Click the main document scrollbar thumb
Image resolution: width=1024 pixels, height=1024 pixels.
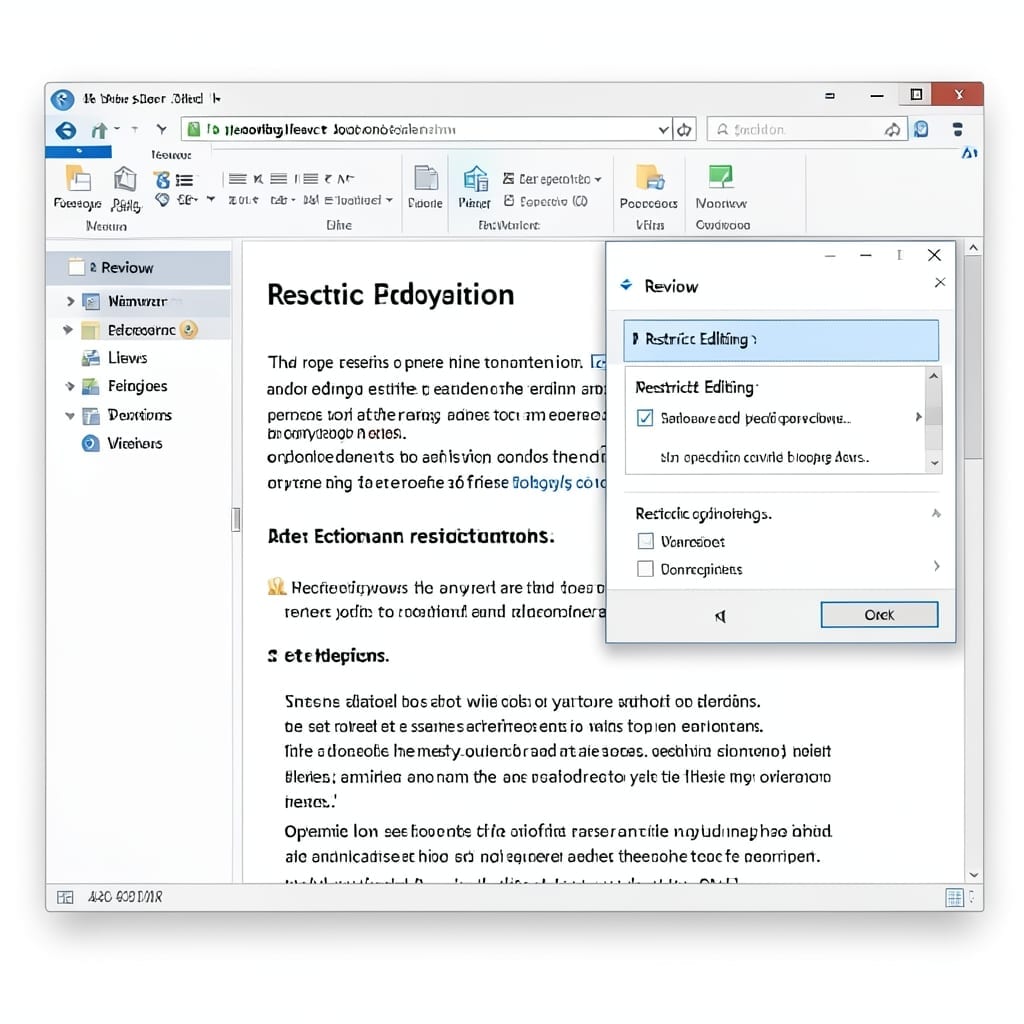973,358
